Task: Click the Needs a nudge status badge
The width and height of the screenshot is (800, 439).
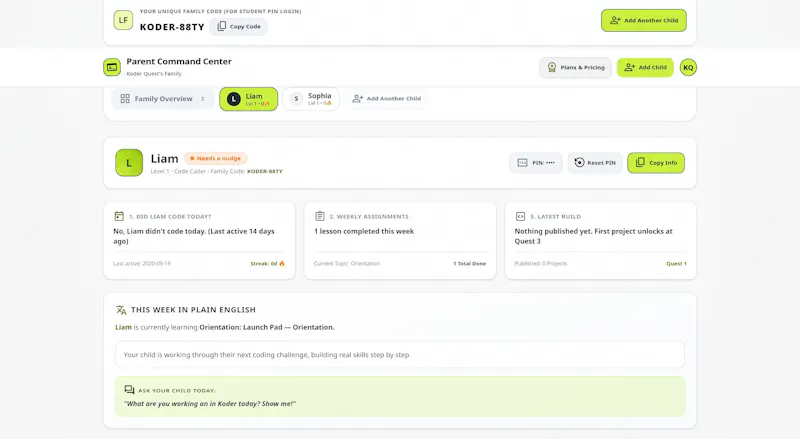Action: point(215,158)
